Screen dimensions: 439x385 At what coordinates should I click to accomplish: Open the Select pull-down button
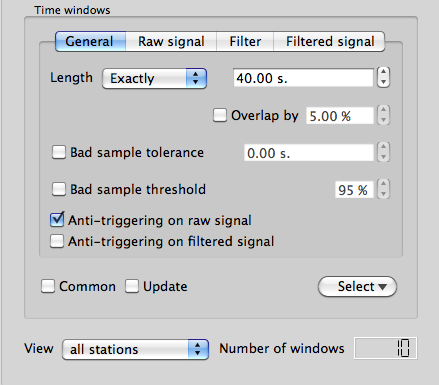357,286
